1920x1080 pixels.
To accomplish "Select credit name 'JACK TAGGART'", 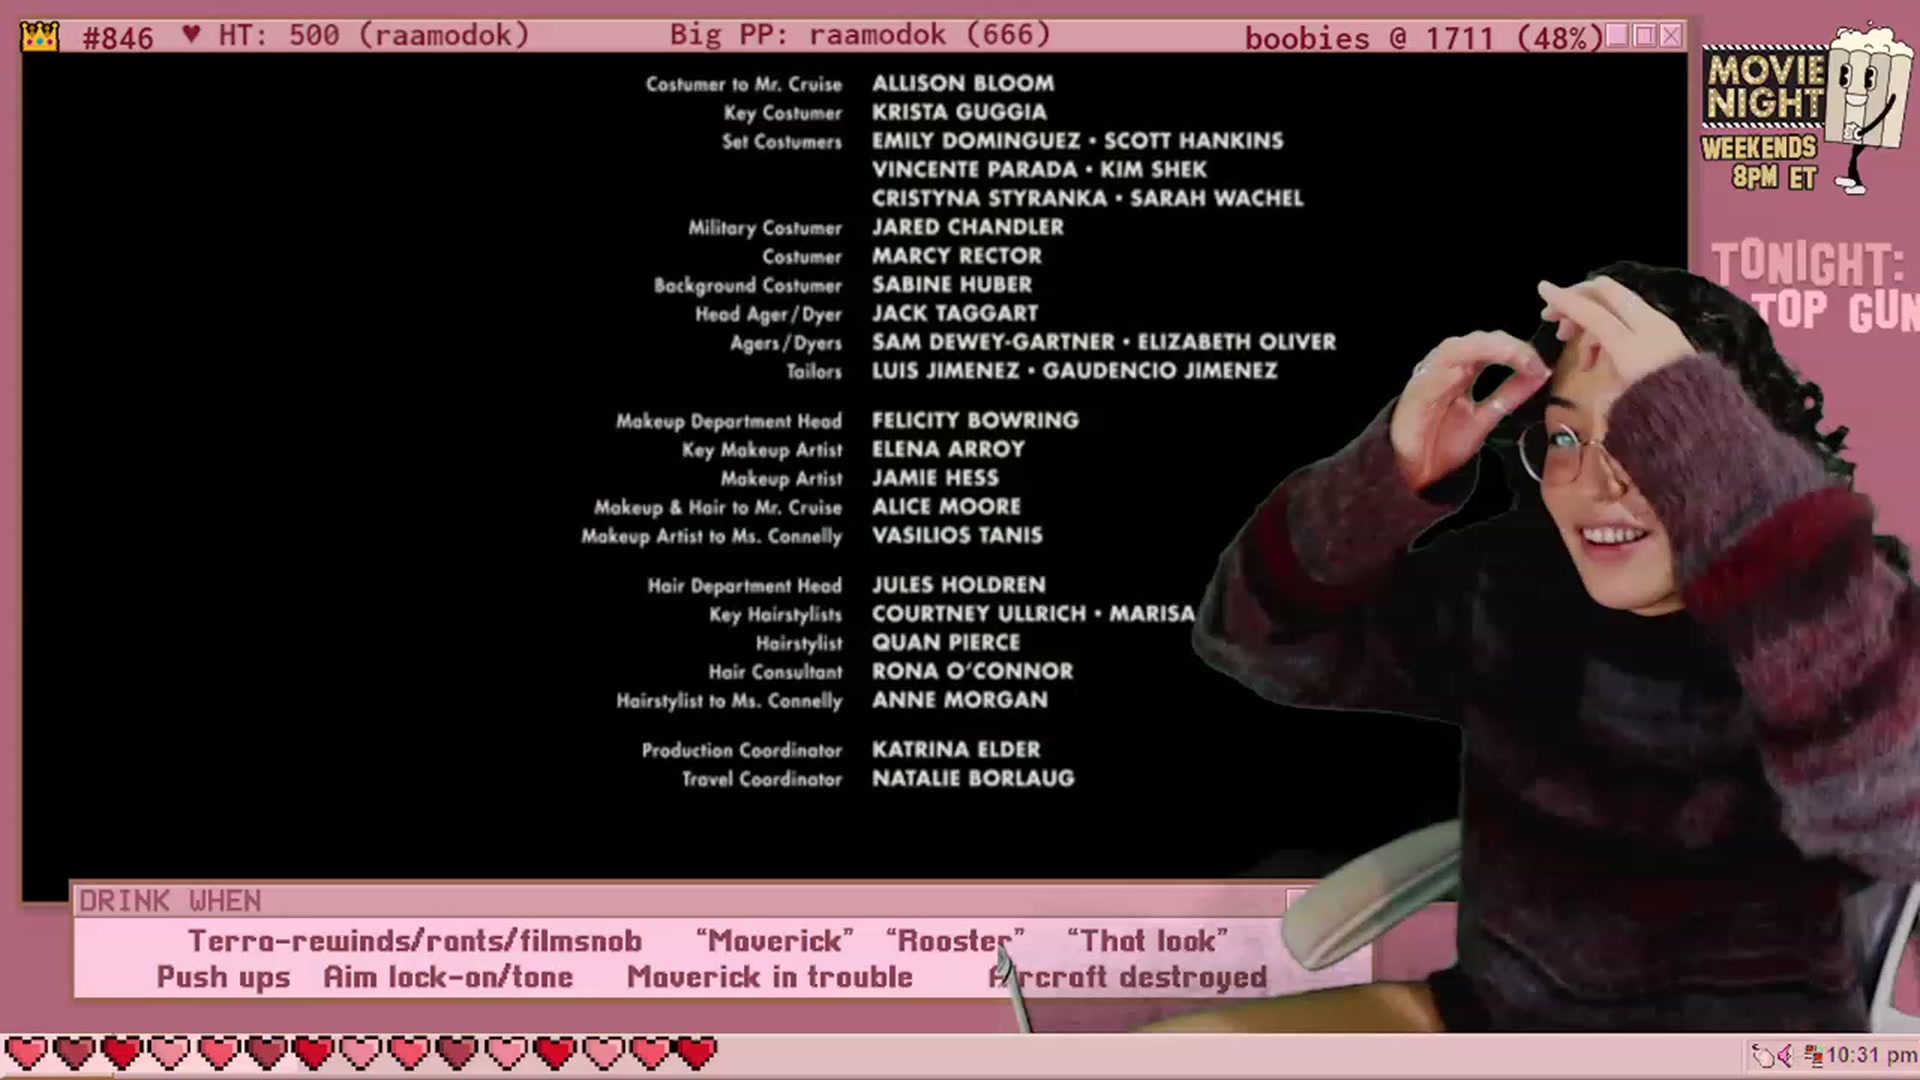I will [x=954, y=314].
